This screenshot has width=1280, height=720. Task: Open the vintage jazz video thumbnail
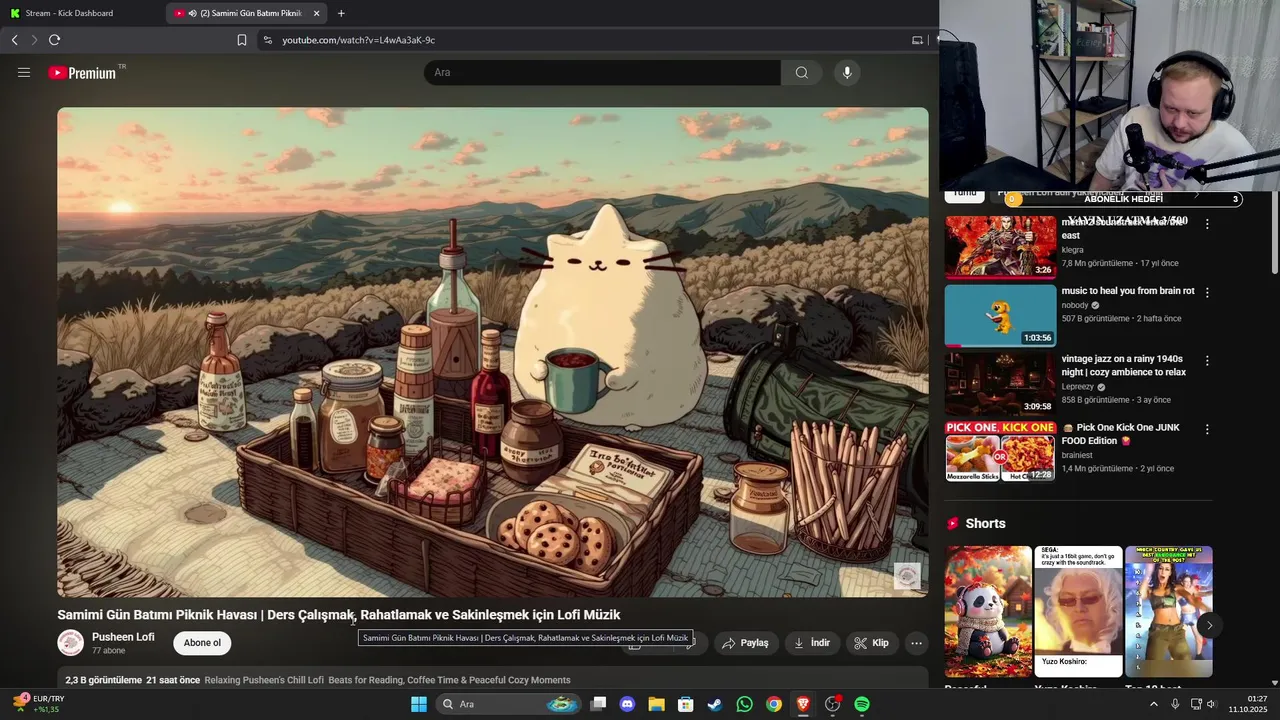(1000, 384)
